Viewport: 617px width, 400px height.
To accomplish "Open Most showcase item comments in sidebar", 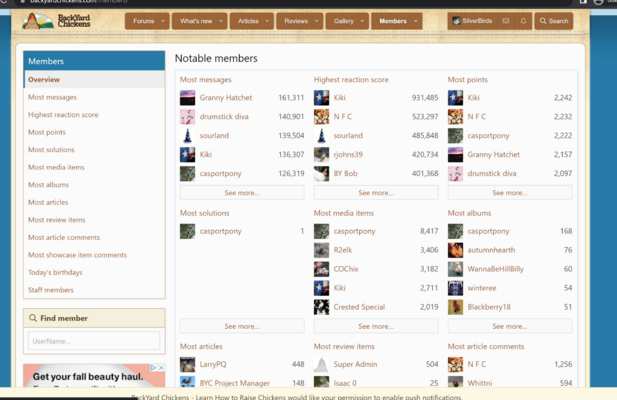I will coord(78,255).
